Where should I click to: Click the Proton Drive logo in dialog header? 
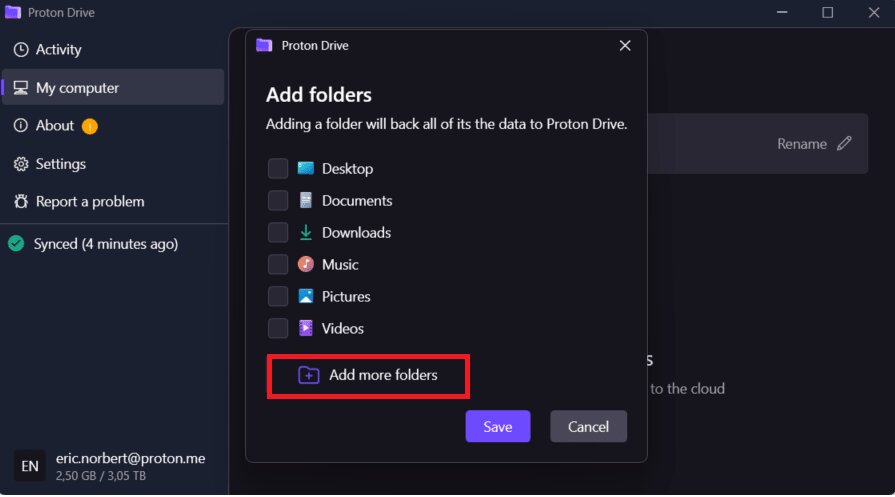tap(264, 45)
